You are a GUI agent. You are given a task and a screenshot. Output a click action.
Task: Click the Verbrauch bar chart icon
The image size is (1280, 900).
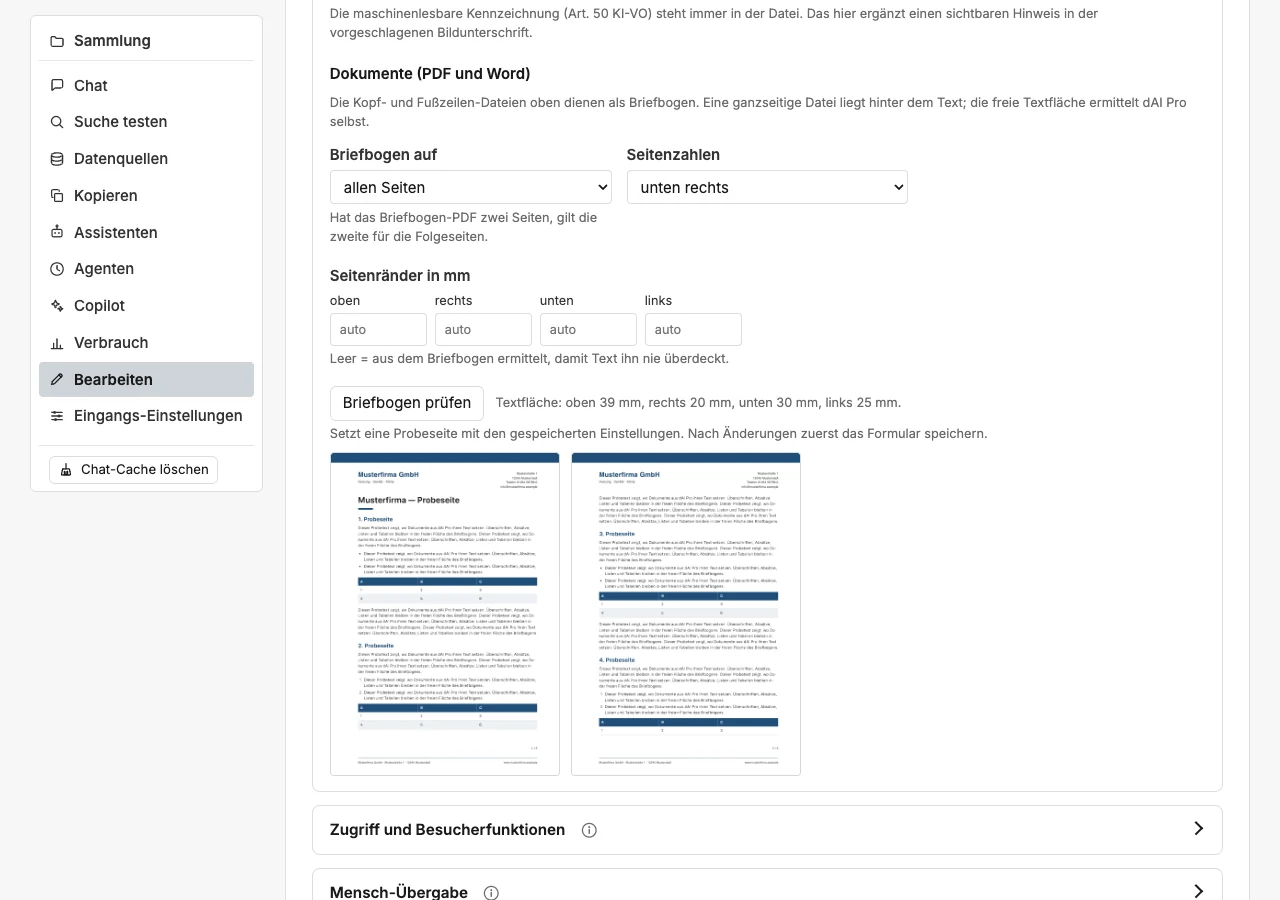coord(57,343)
